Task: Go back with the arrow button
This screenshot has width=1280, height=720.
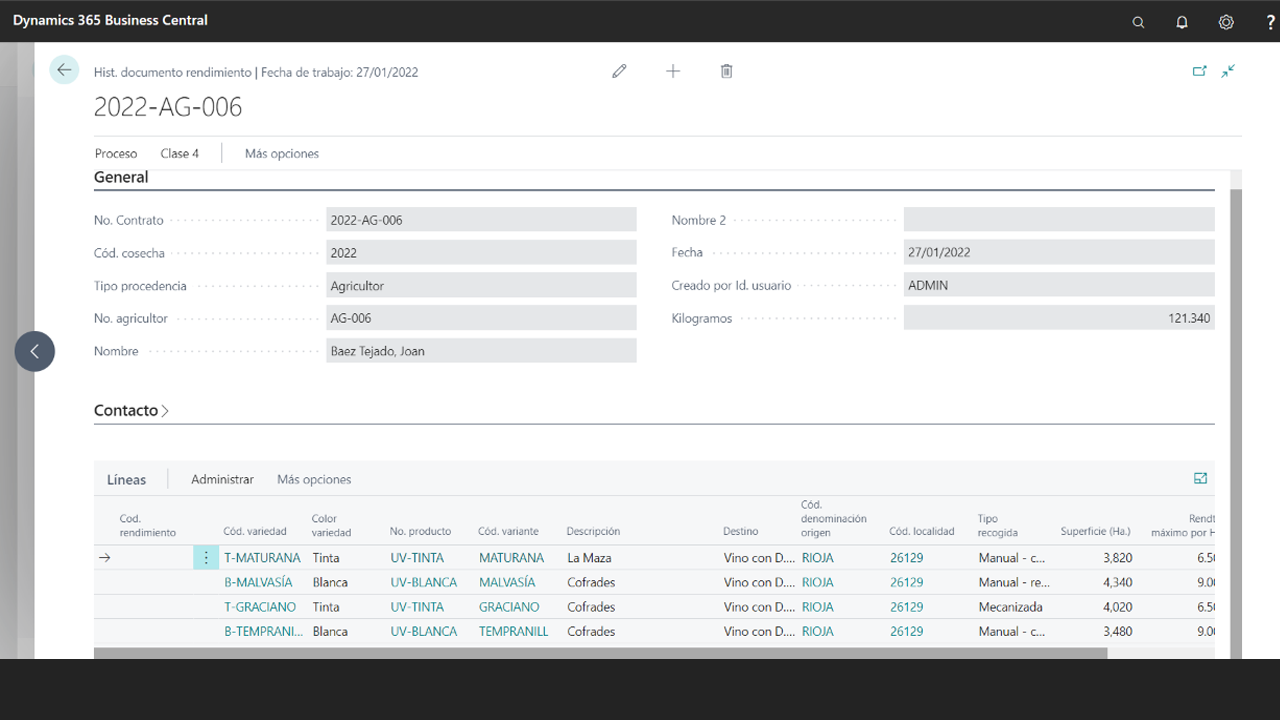Action: 64,69
